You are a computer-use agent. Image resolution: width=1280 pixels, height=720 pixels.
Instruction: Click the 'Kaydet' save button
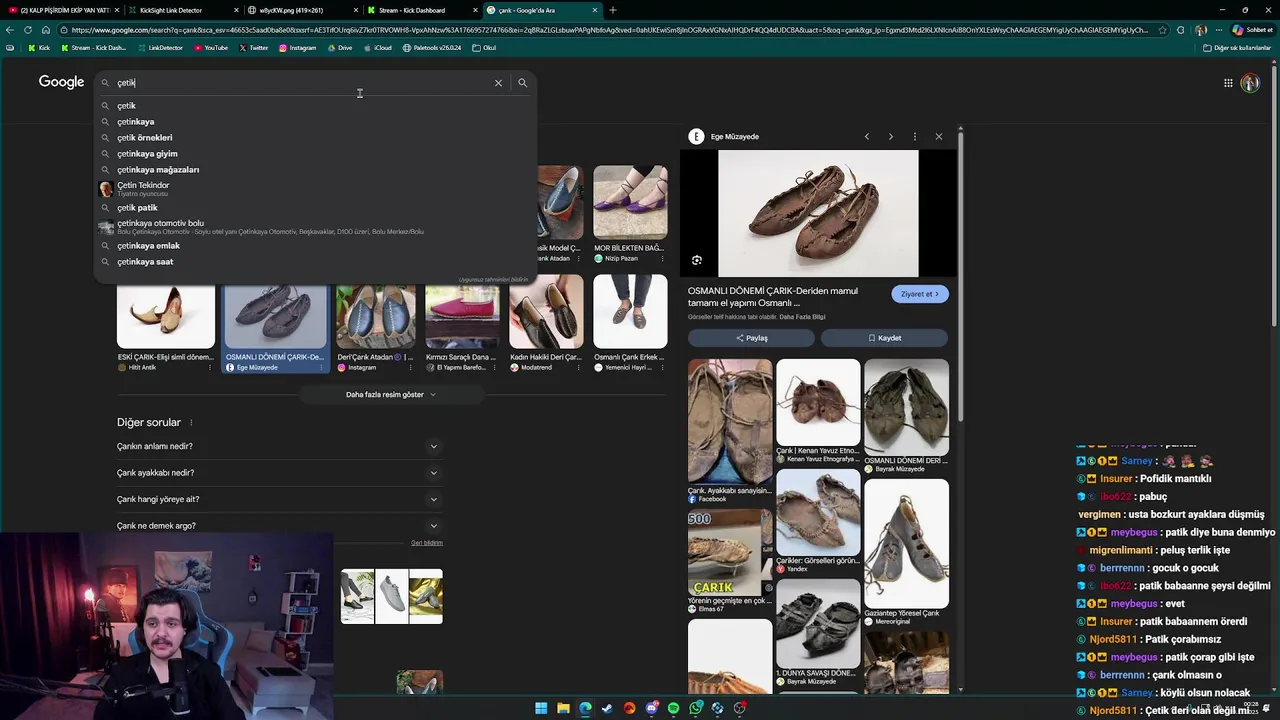[x=884, y=338]
